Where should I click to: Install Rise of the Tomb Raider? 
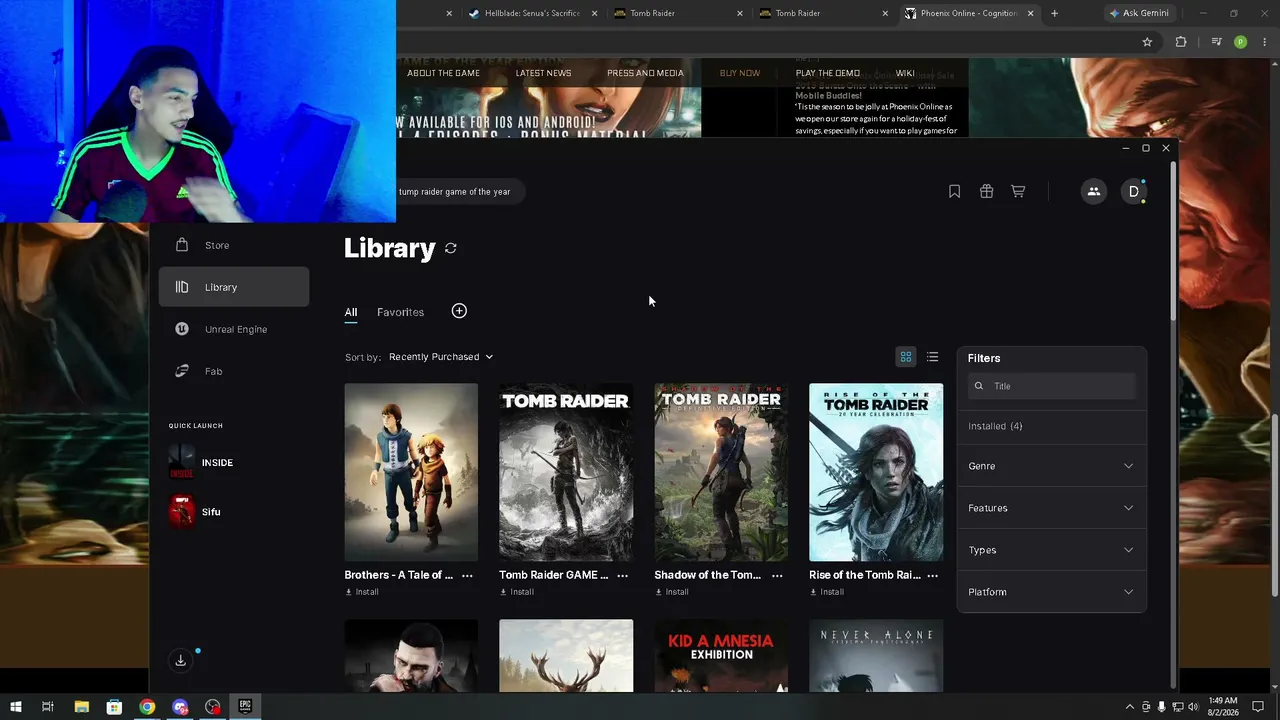tap(827, 592)
